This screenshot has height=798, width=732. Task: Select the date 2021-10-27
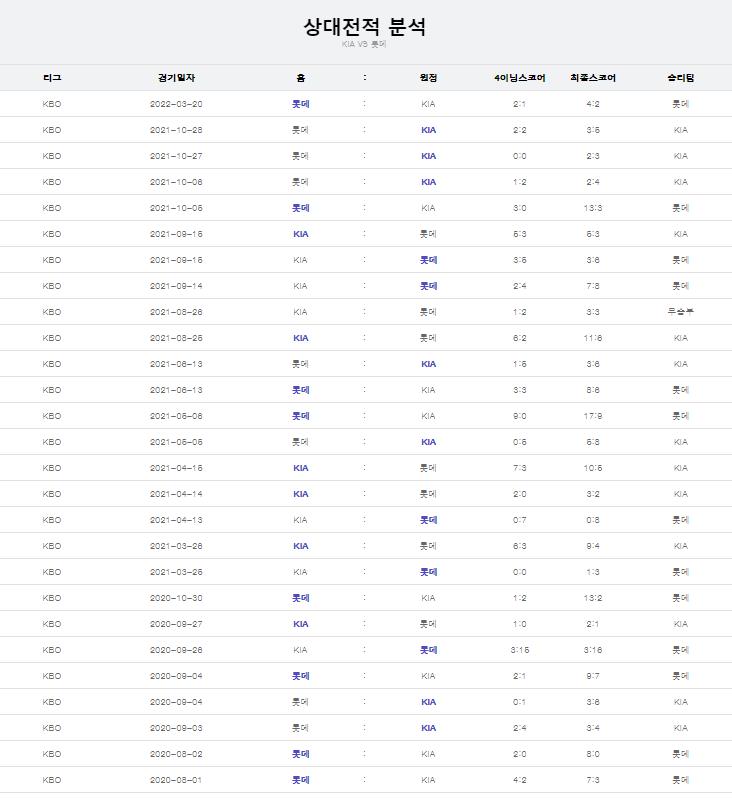point(176,156)
